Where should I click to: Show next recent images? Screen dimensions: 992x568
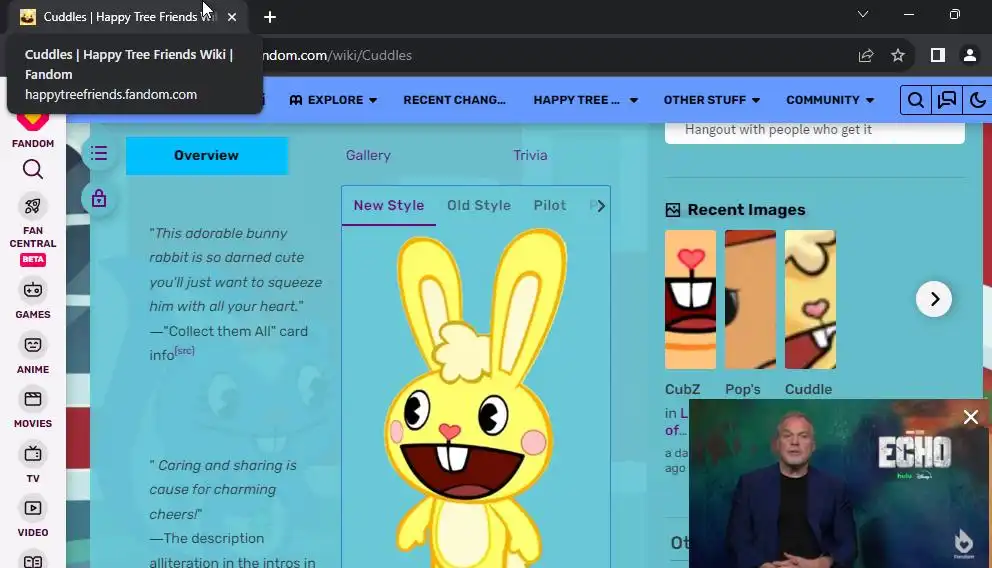pos(934,299)
